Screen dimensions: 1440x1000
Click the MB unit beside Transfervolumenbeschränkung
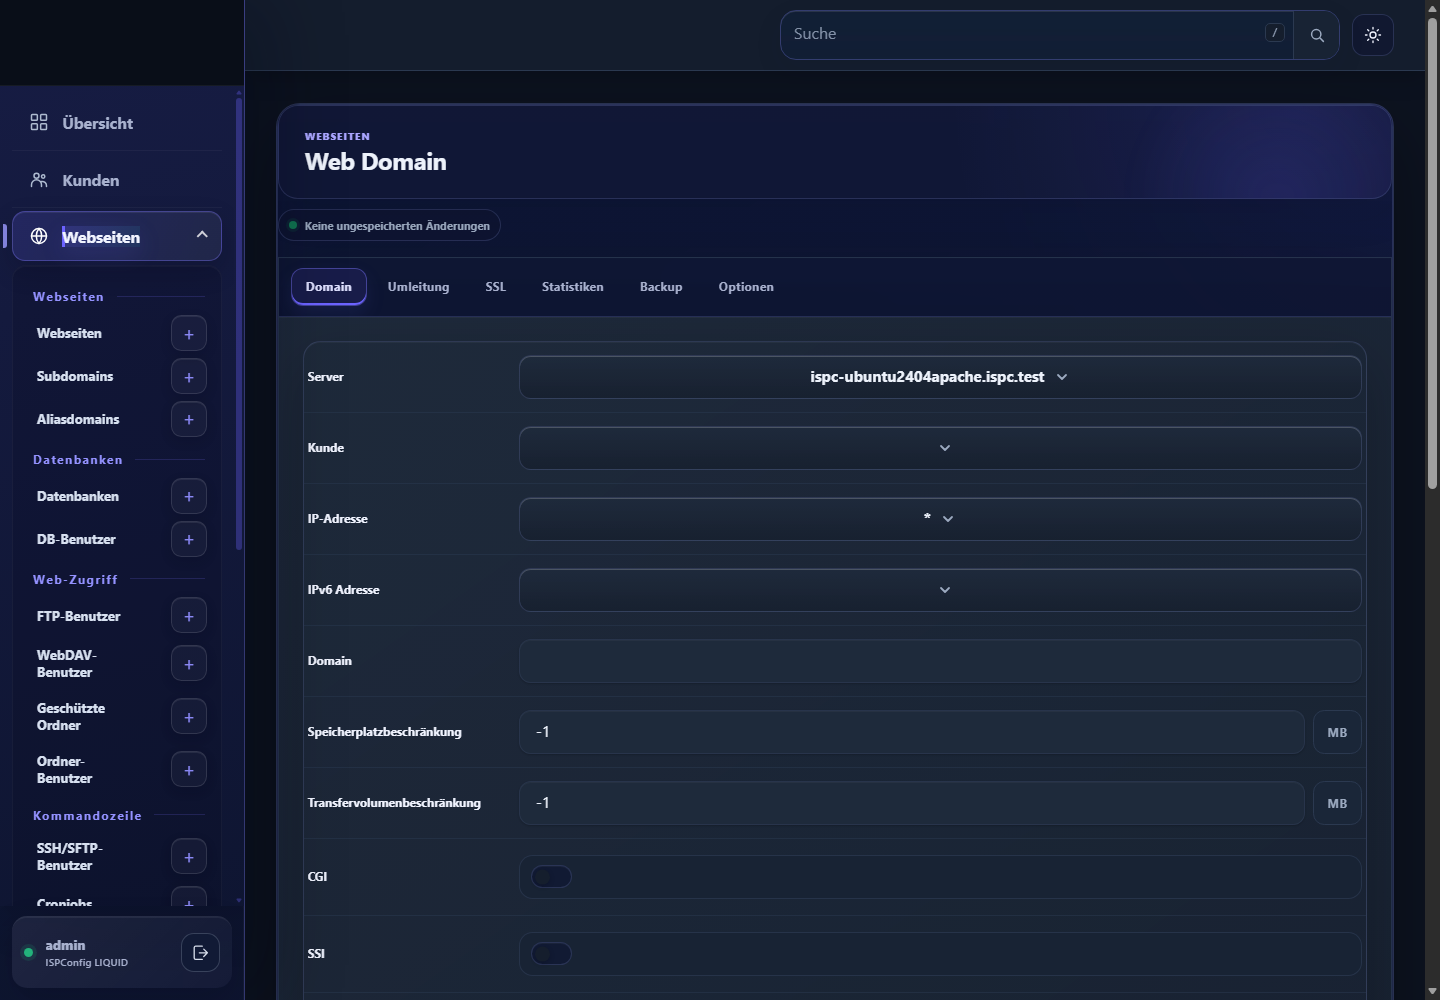(x=1337, y=804)
